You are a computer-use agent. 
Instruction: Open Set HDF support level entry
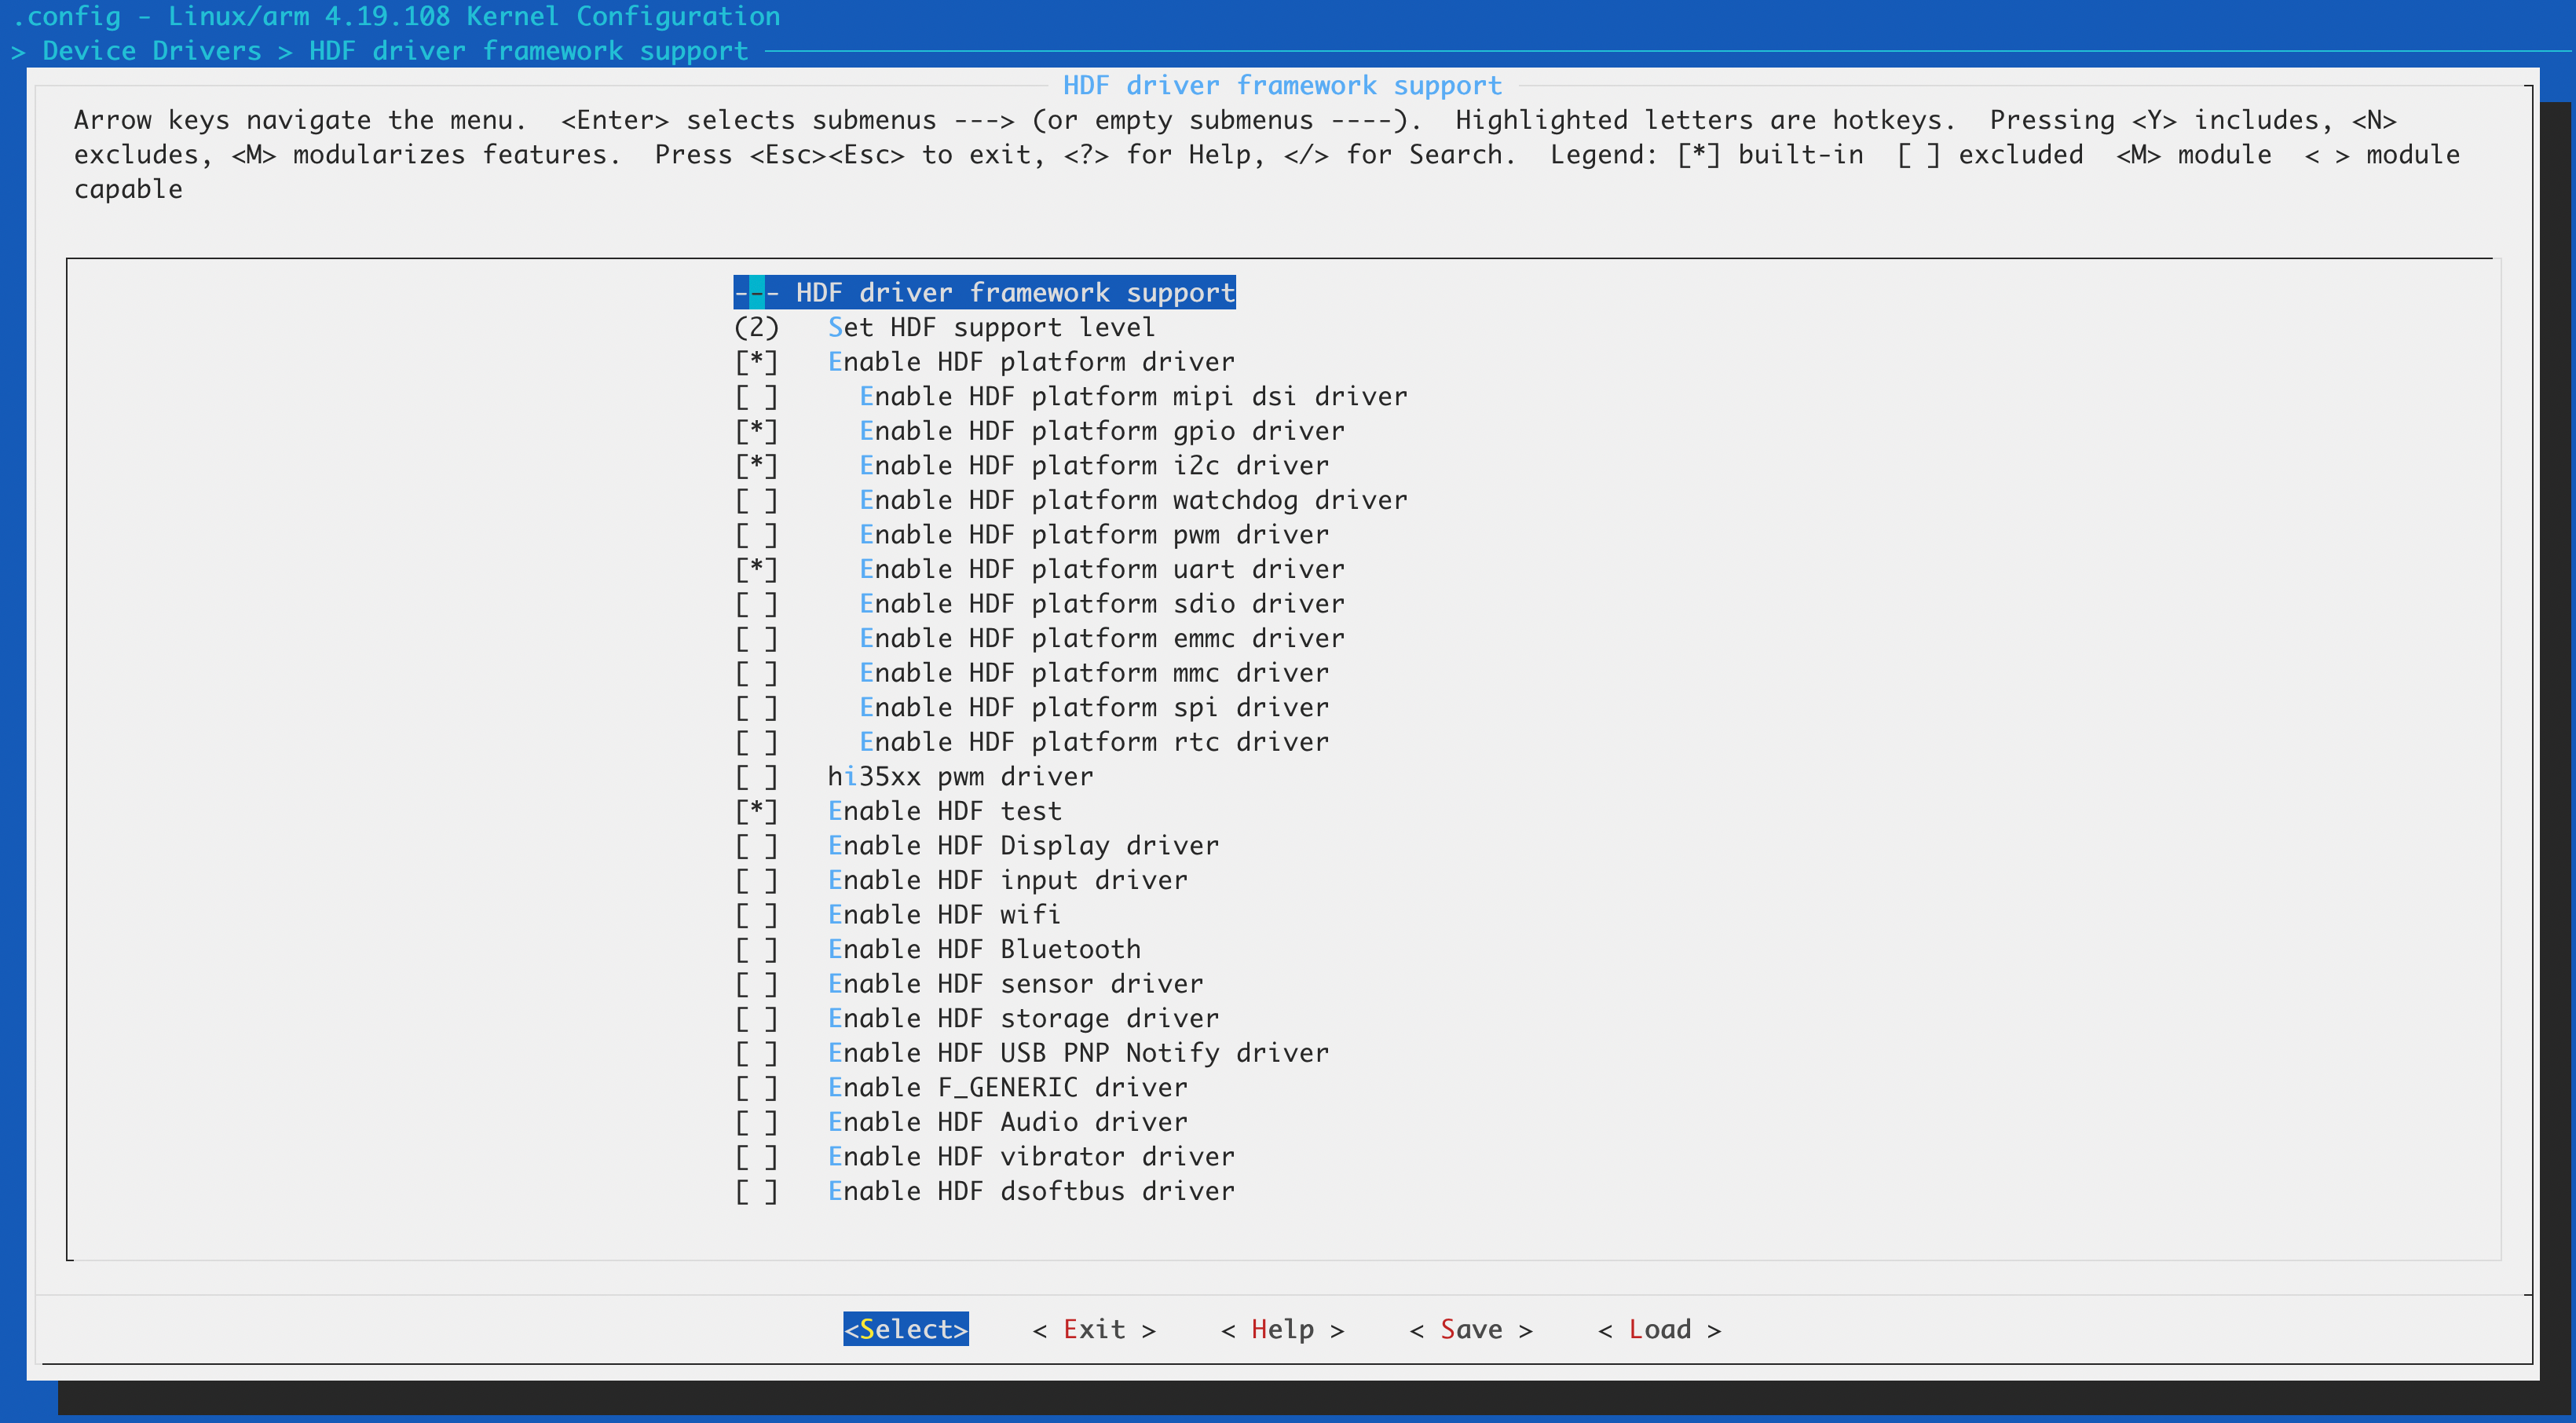[x=992, y=327]
